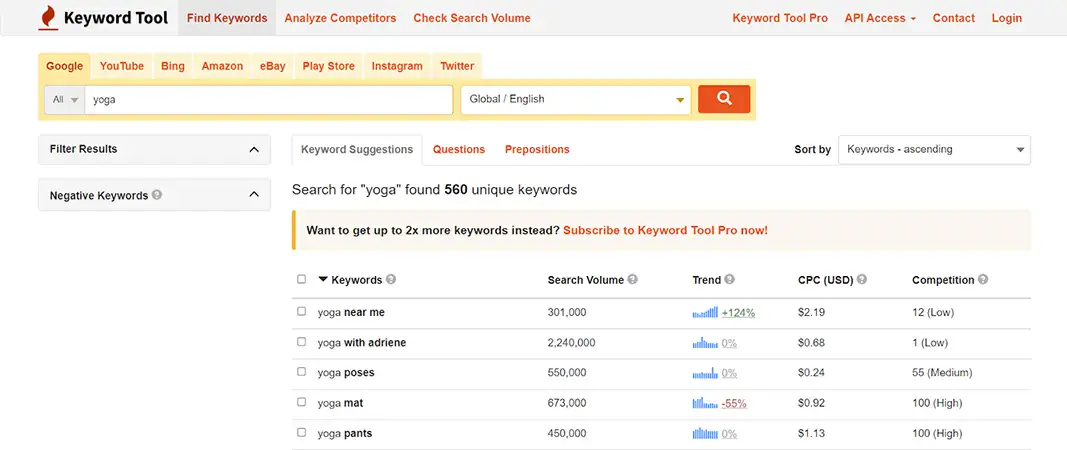Click help icon beside CPC (USD) header

[862, 280]
